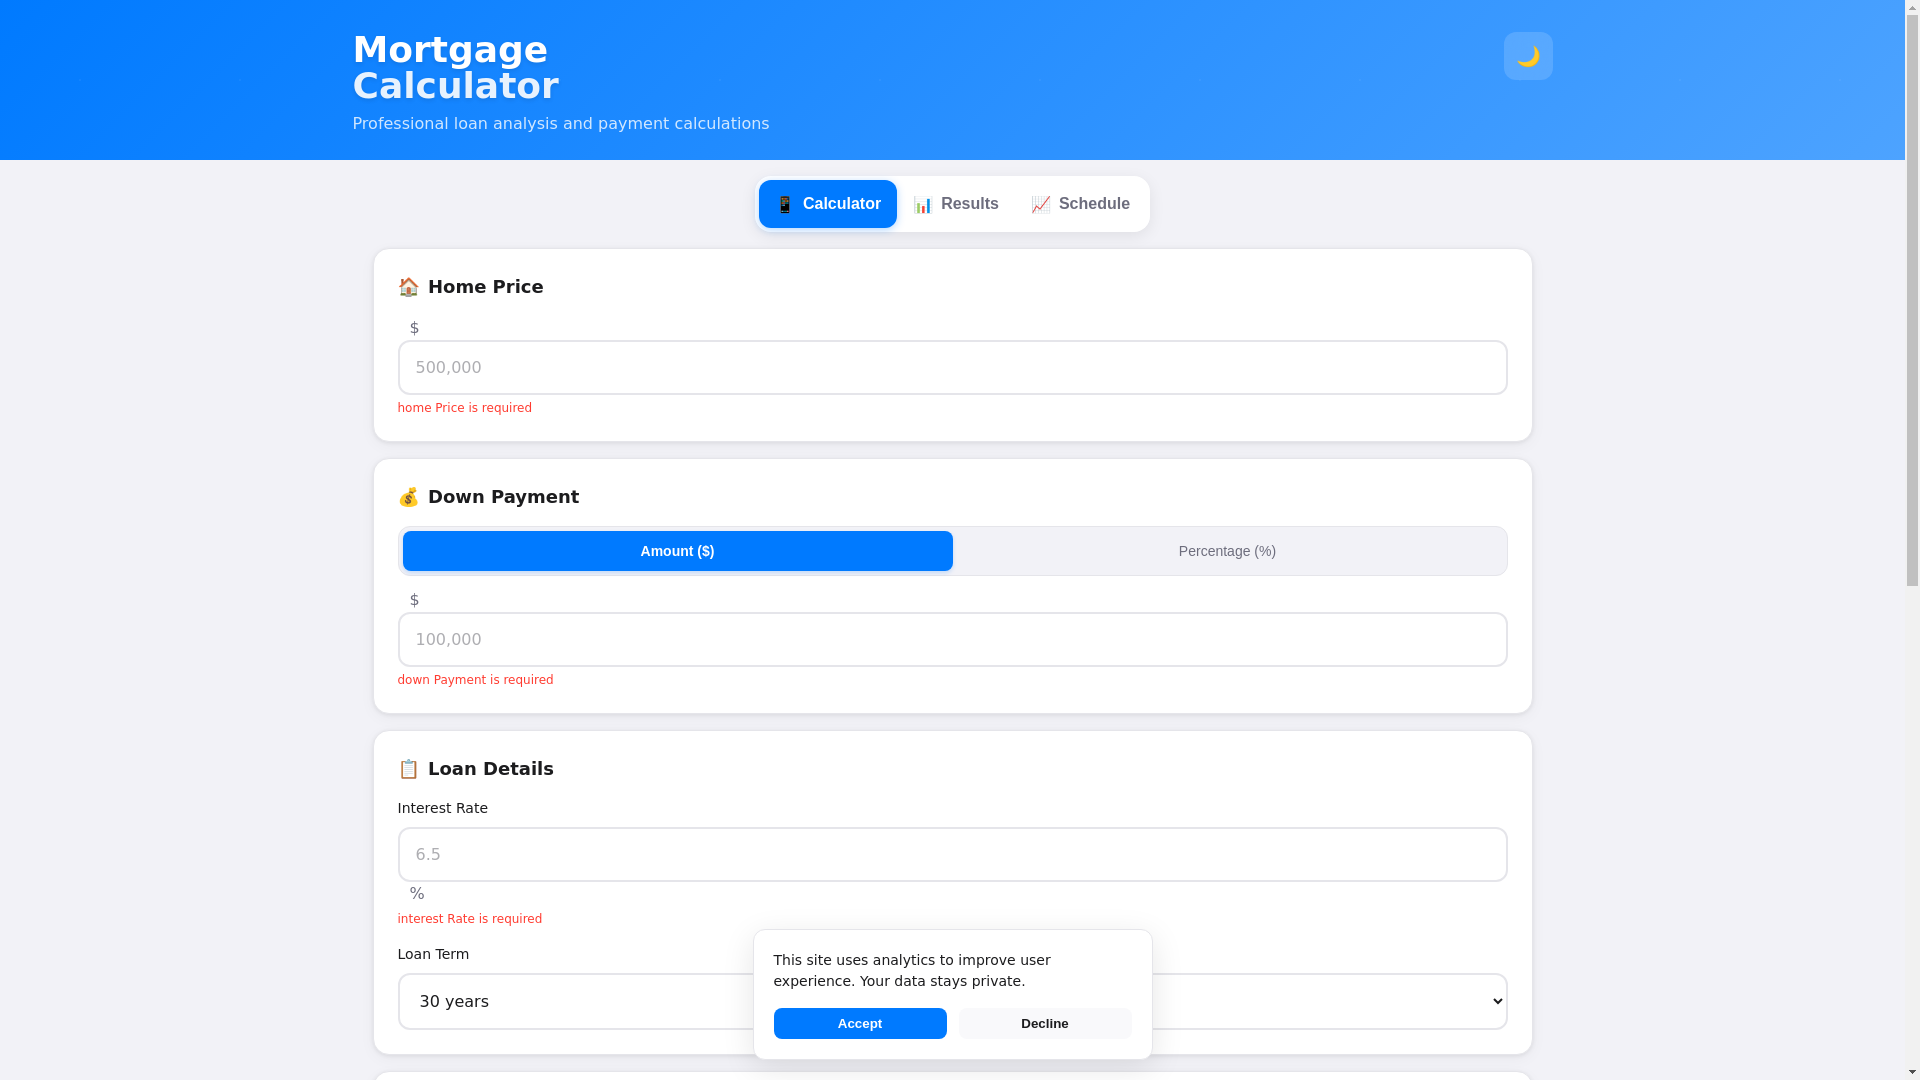Select Amount ($) down payment mode
Viewport: 1920px width, 1080px height.
677,551
